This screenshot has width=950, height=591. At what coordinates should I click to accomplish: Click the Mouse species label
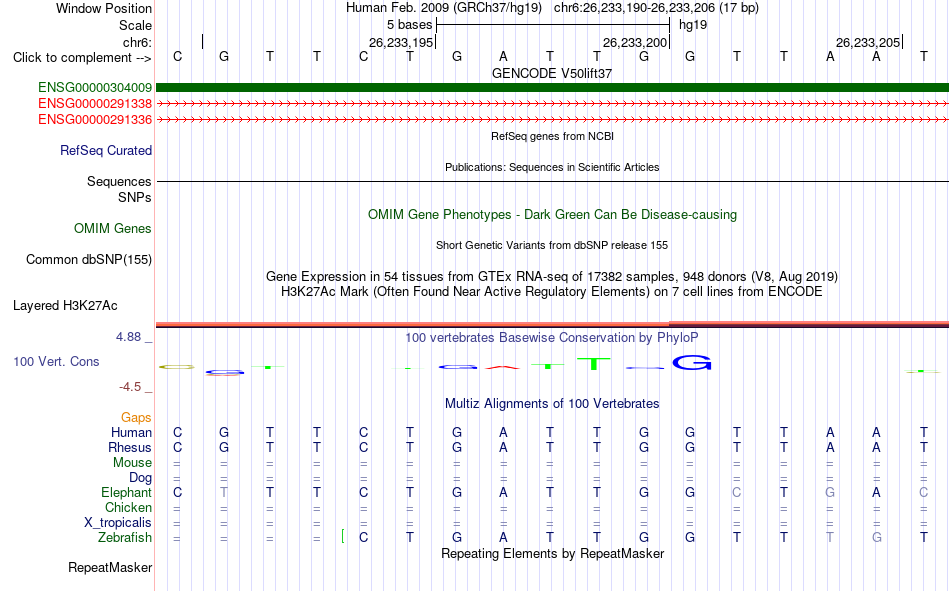click(132, 462)
